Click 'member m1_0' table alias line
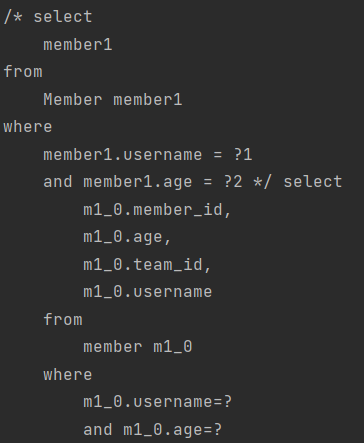 point(138,347)
